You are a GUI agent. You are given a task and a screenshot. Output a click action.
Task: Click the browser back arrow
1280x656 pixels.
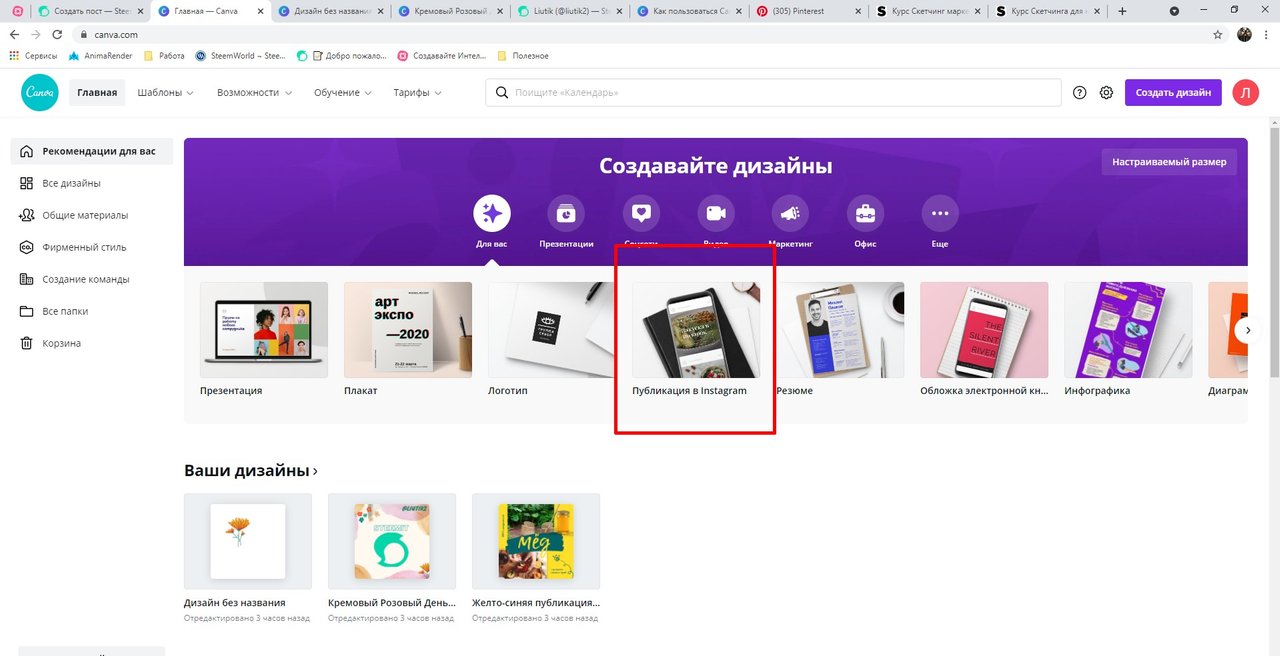[x=14, y=34]
